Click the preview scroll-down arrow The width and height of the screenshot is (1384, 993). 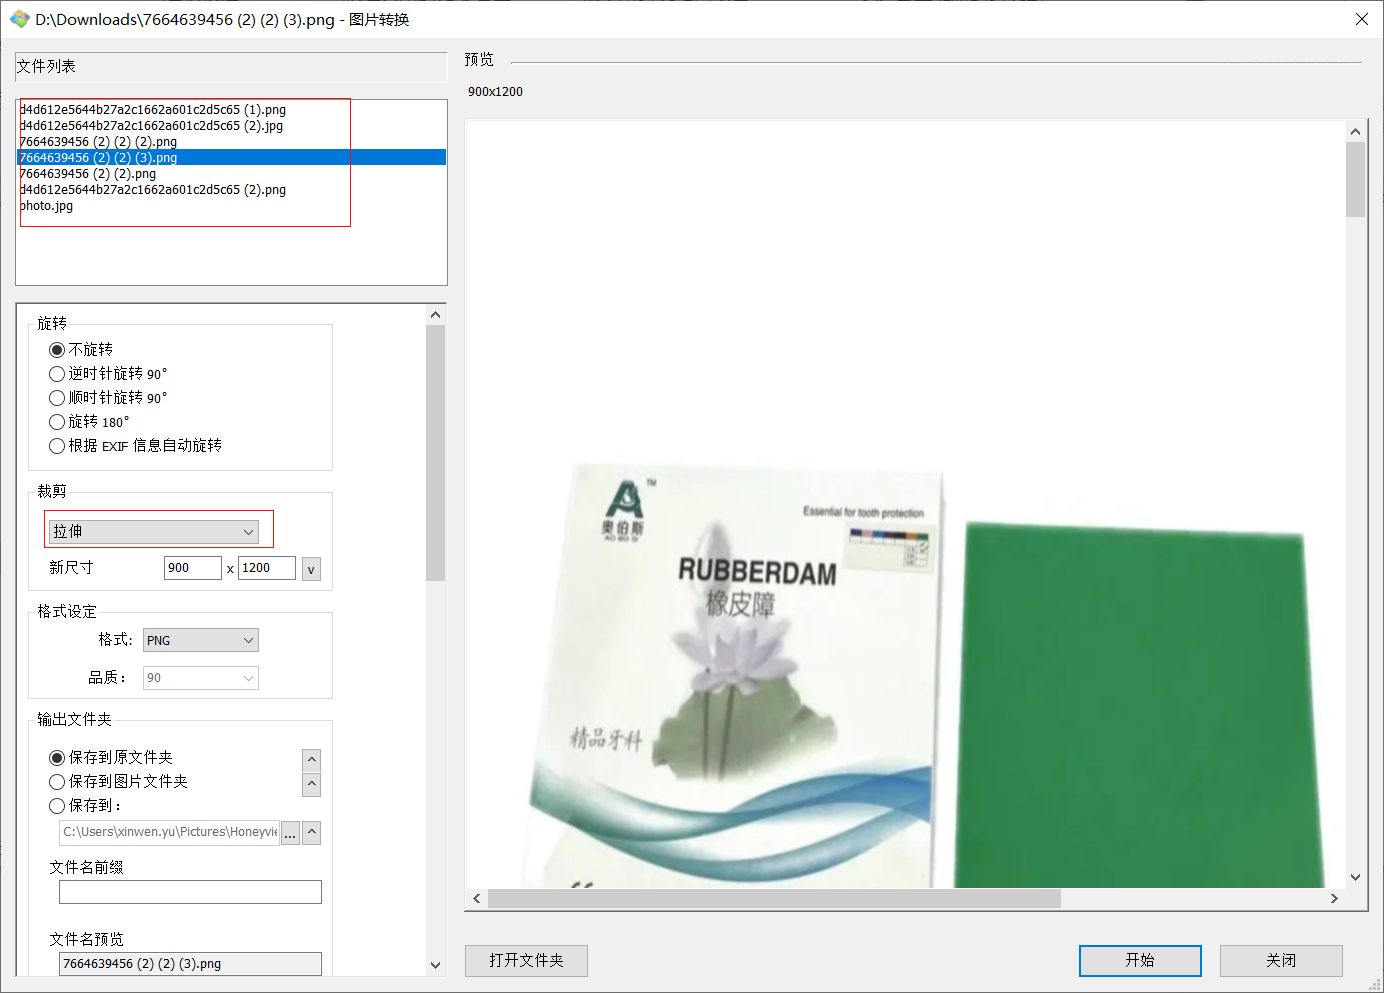pos(1355,877)
